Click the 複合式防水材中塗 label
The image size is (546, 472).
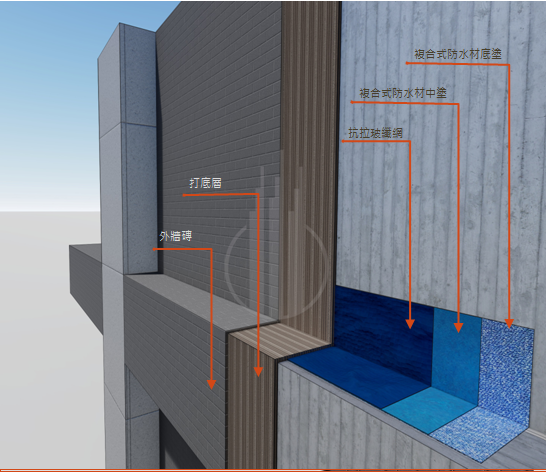click(403, 93)
